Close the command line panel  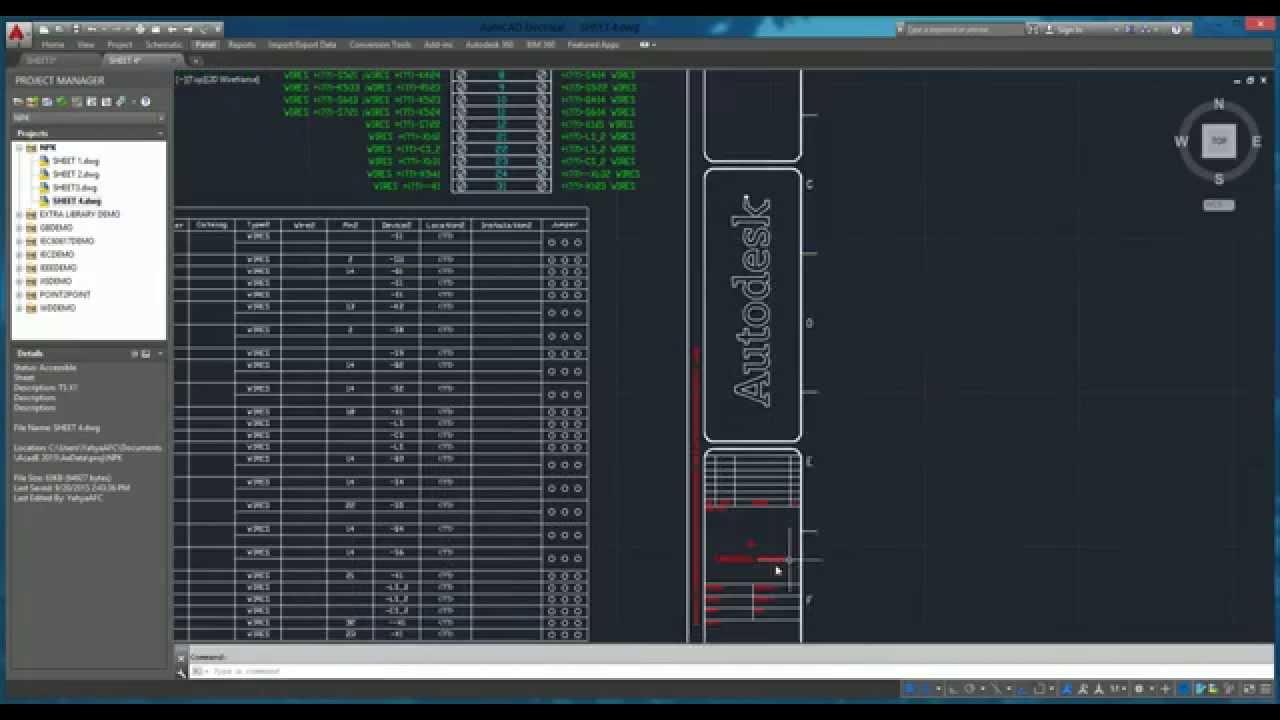[181, 657]
